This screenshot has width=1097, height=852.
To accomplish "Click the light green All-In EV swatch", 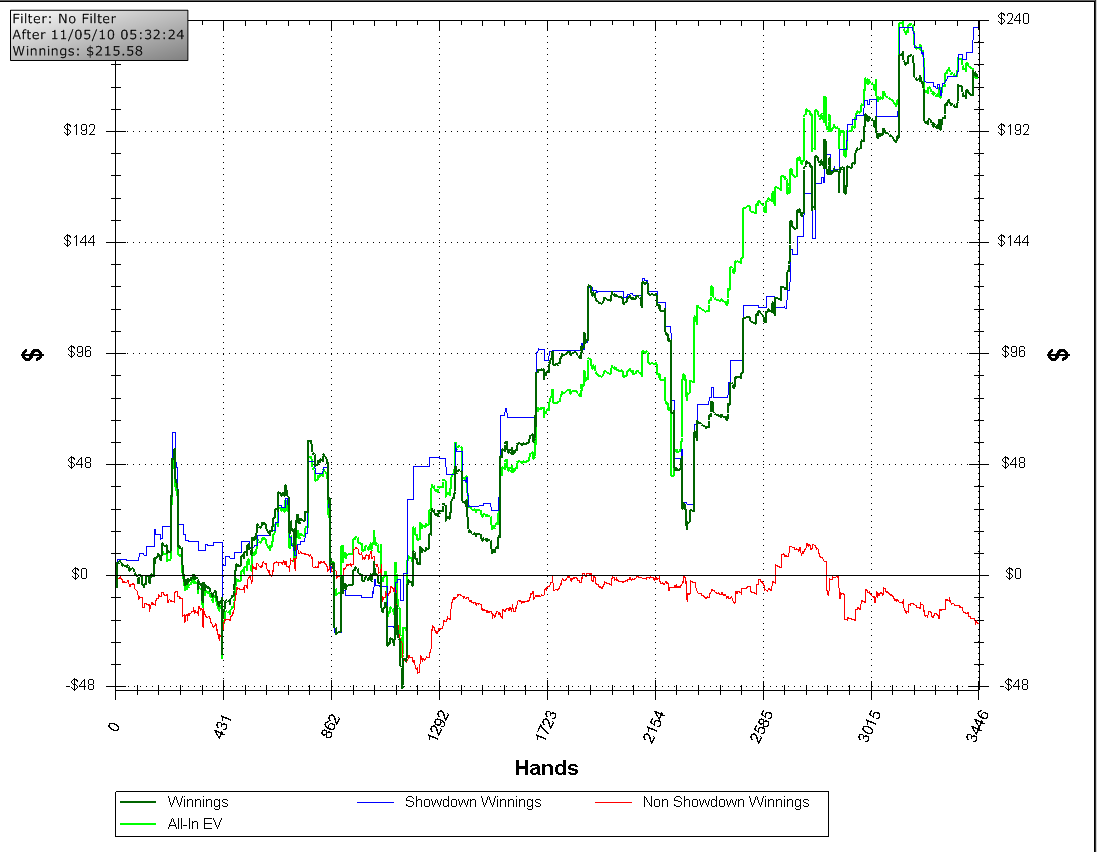I will click(x=139, y=824).
